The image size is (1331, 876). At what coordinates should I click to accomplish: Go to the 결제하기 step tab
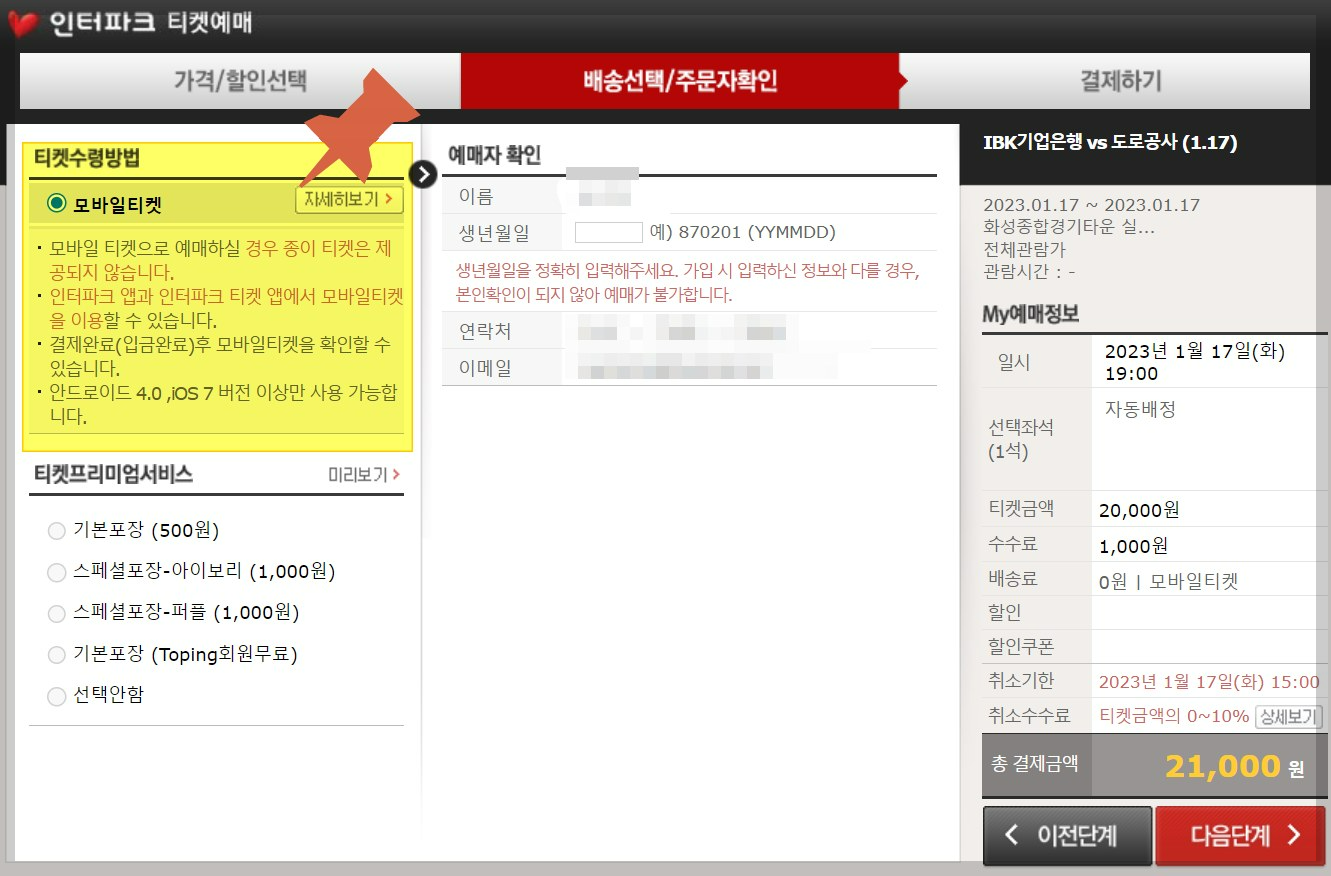pyautogui.click(x=1120, y=81)
